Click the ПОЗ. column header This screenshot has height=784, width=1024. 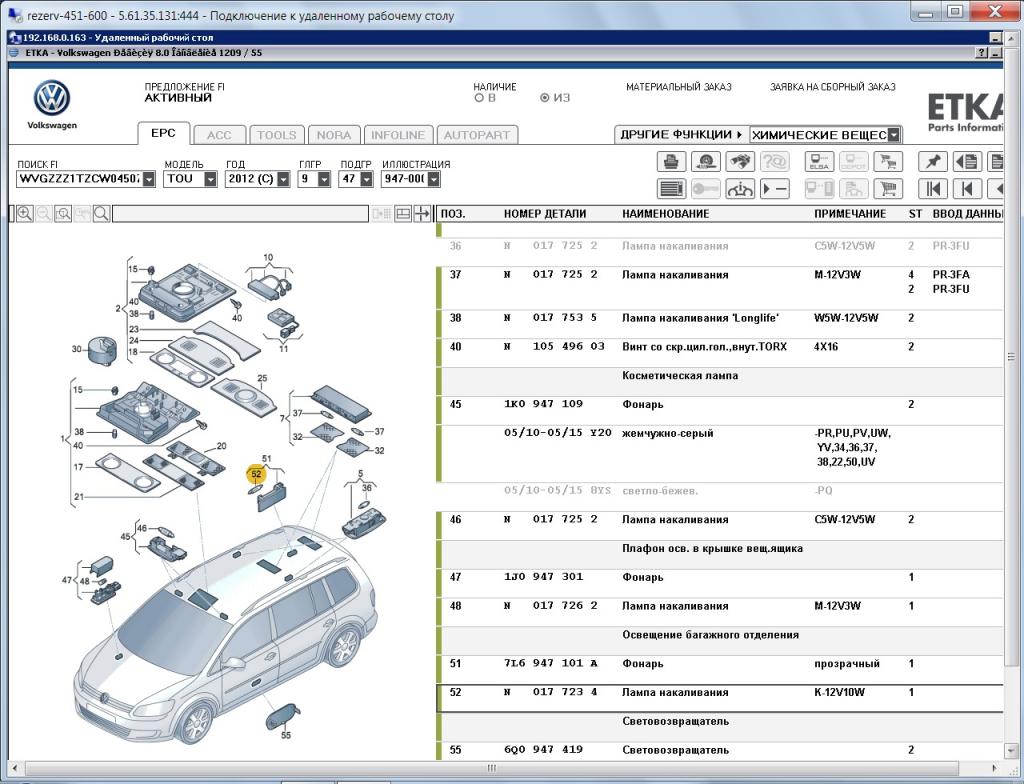pos(453,214)
